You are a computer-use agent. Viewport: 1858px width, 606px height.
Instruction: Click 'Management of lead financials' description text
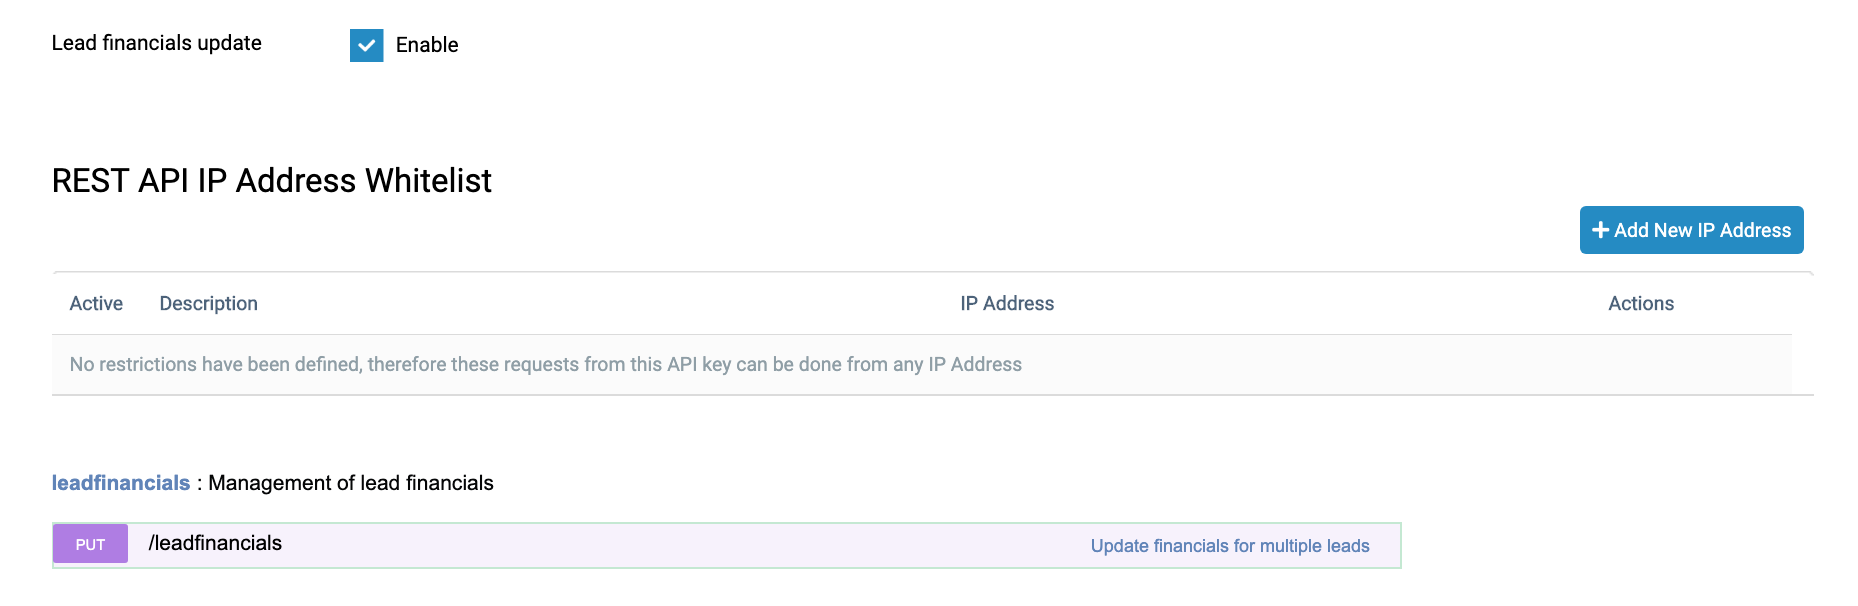(x=351, y=483)
